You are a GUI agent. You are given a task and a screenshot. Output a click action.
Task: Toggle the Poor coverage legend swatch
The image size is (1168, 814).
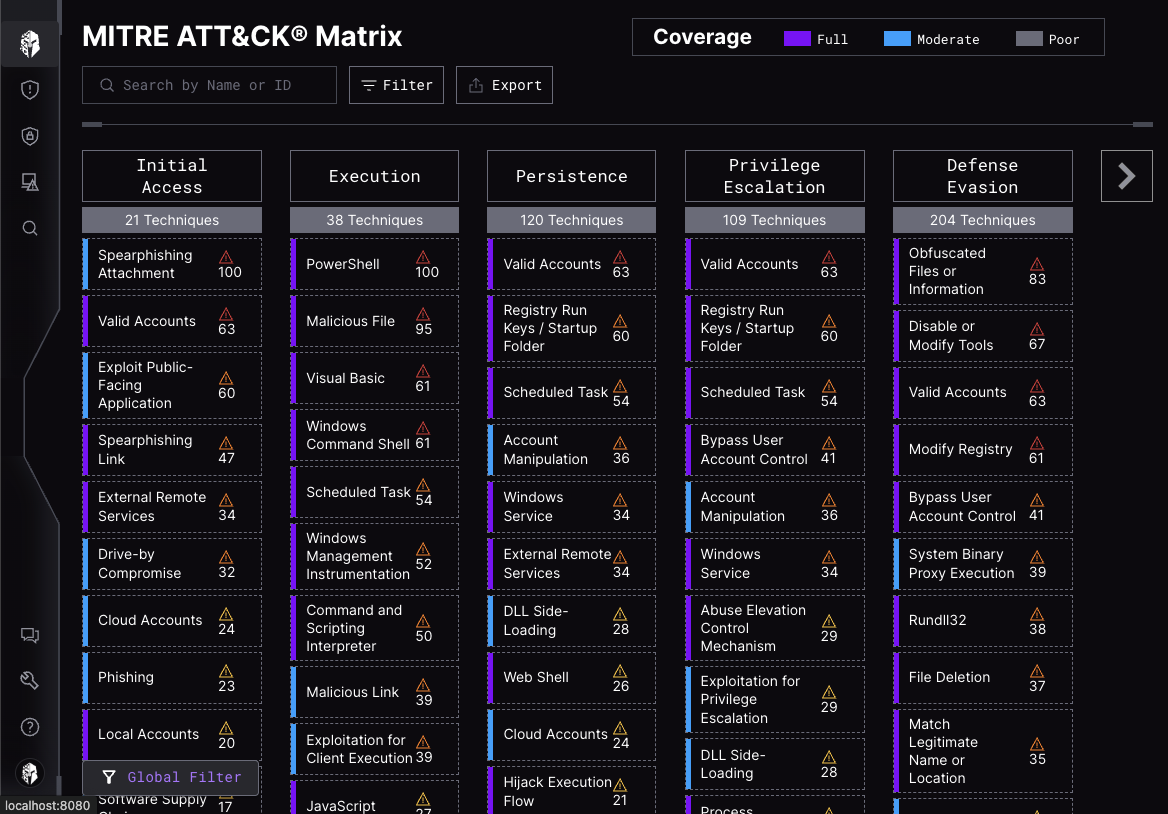(1029, 39)
